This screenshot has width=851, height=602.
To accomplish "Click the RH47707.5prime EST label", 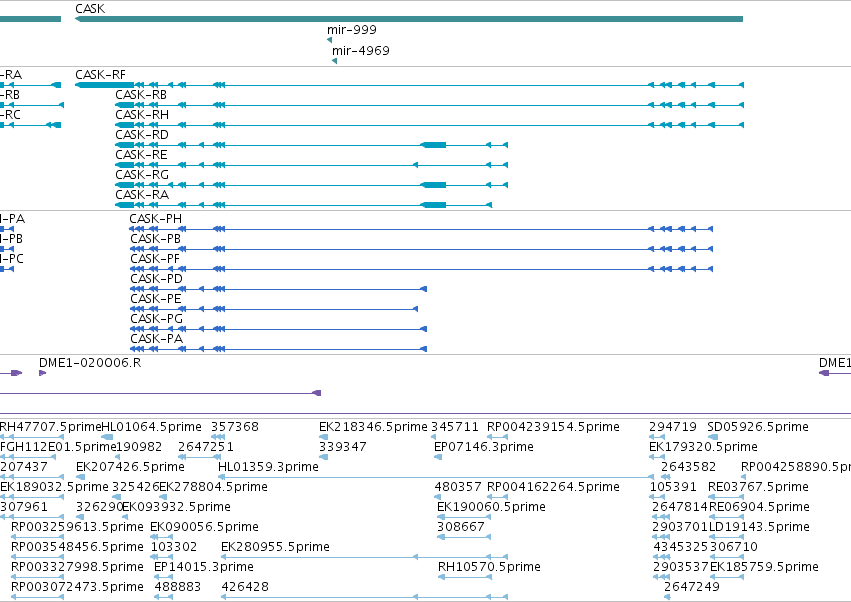I will point(51,427).
